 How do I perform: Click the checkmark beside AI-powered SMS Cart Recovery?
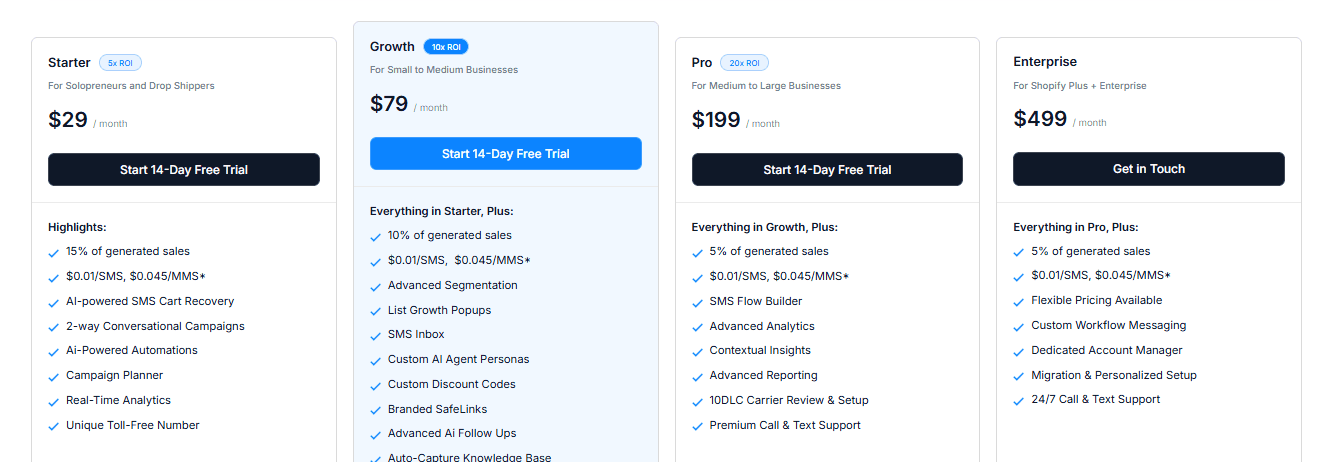click(x=54, y=302)
